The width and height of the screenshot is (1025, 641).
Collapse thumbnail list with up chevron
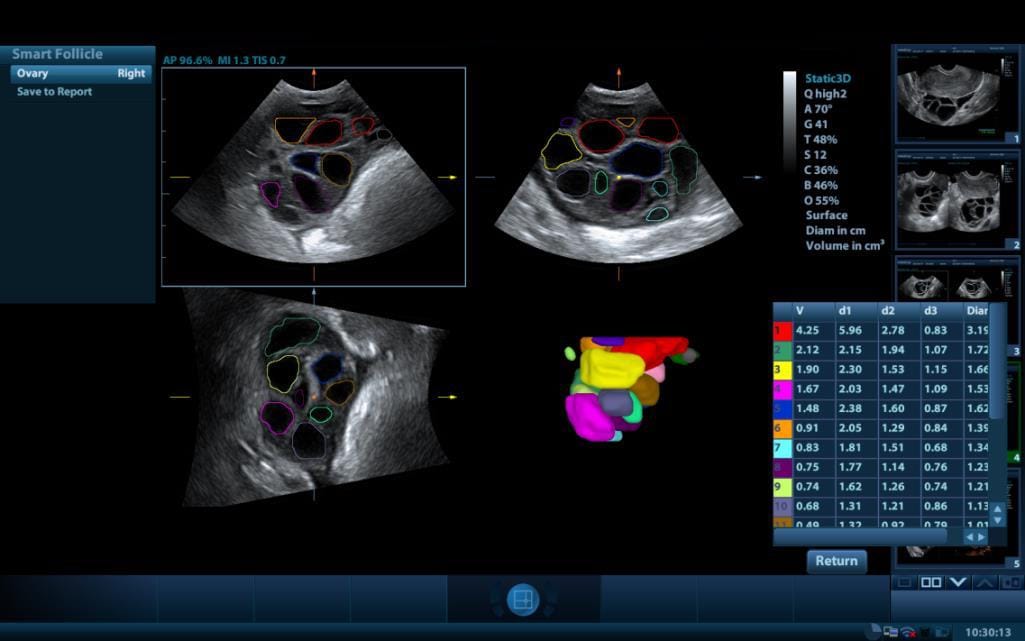(984, 582)
